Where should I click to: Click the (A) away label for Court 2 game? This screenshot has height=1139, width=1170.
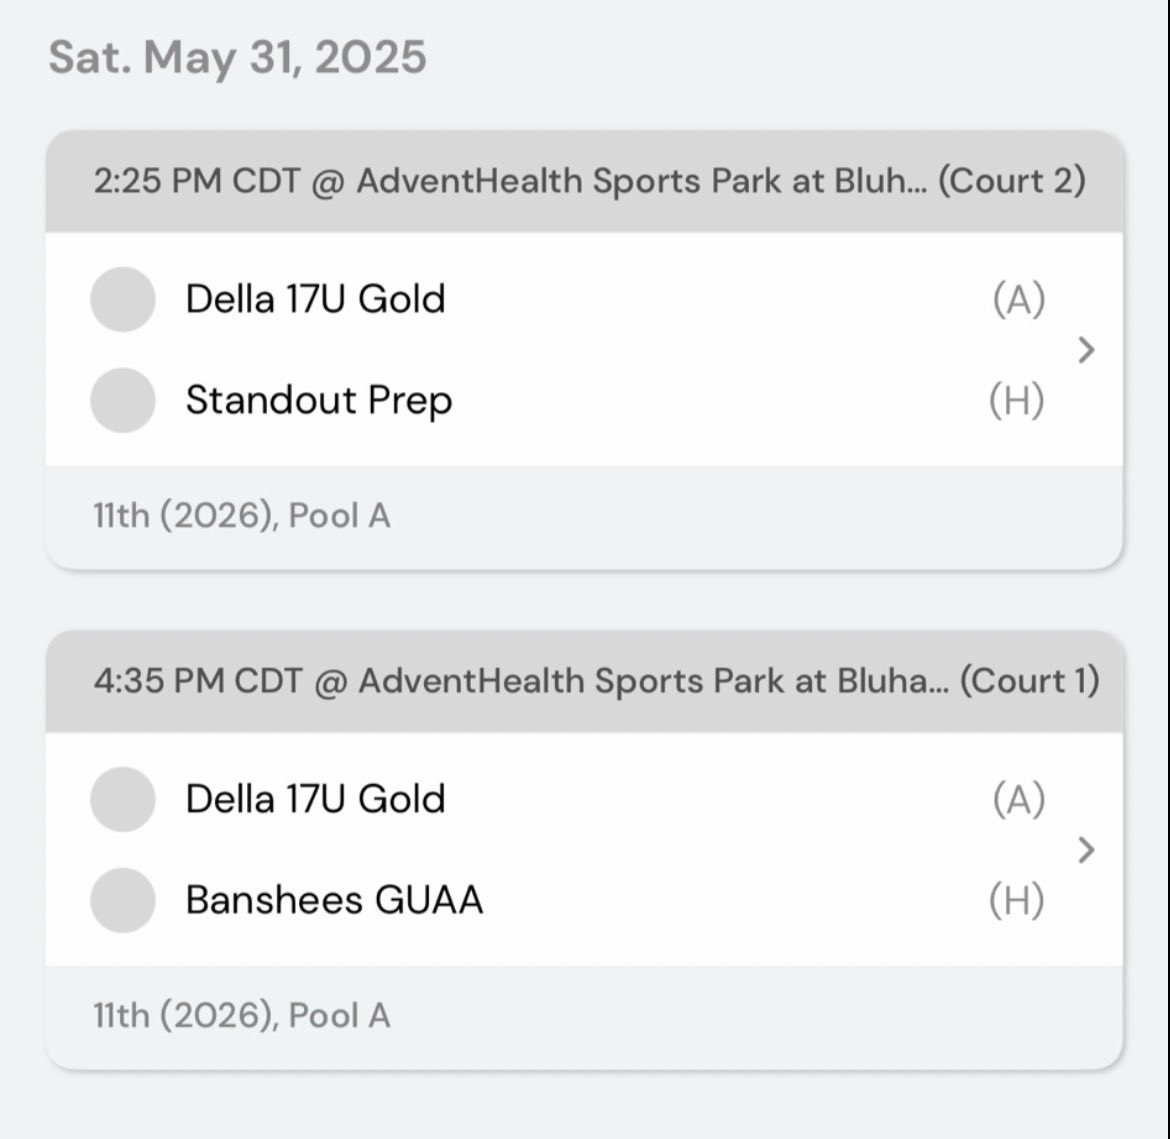(x=1019, y=300)
